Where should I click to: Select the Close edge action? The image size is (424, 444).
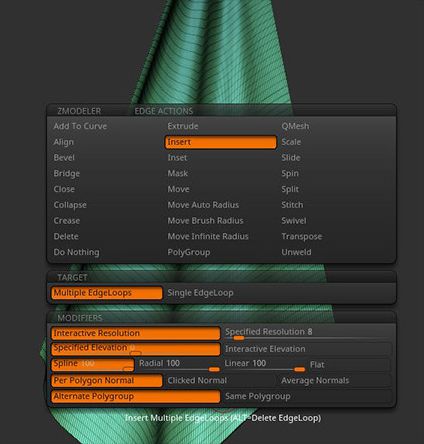pos(64,189)
